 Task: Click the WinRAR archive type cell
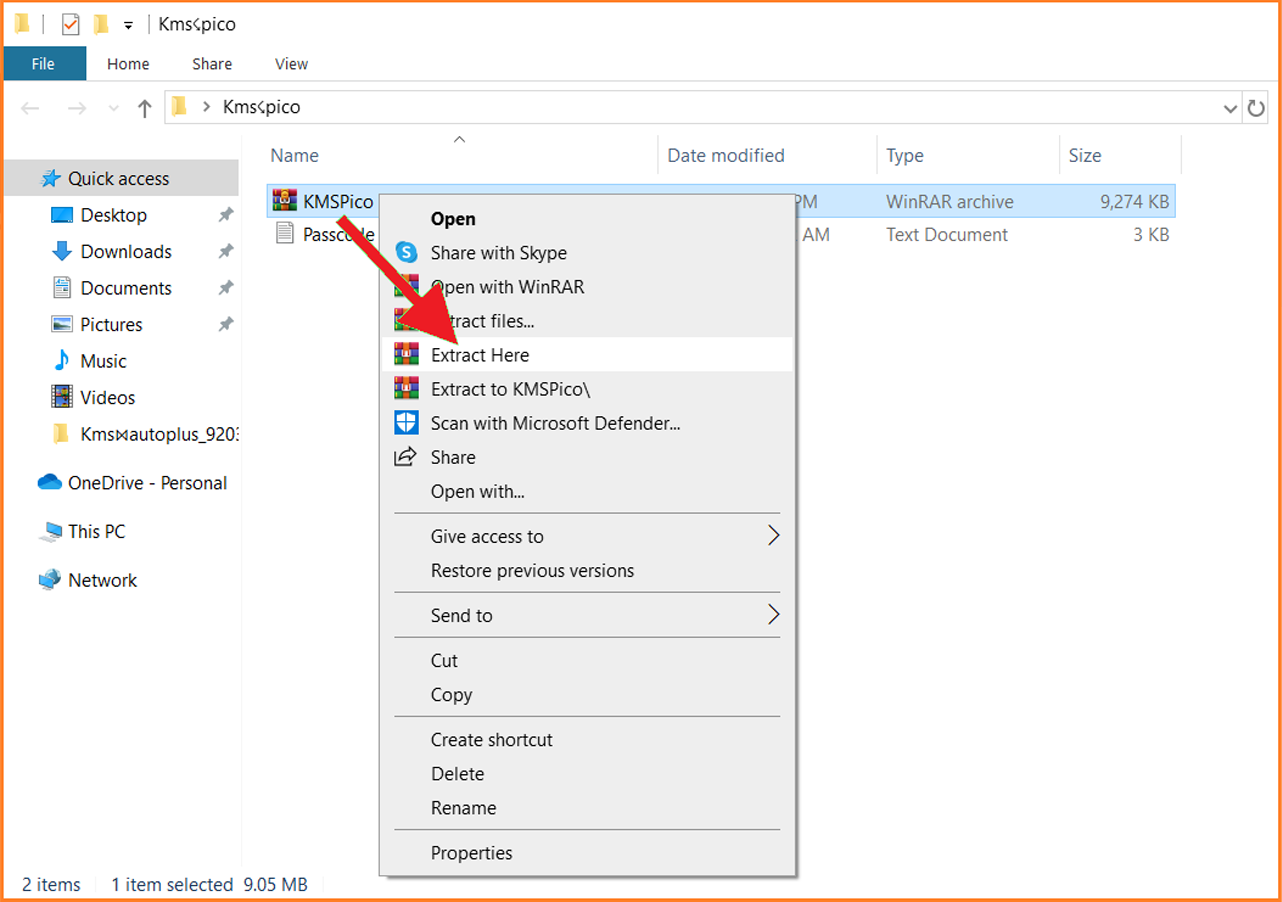pyautogui.click(x=950, y=201)
